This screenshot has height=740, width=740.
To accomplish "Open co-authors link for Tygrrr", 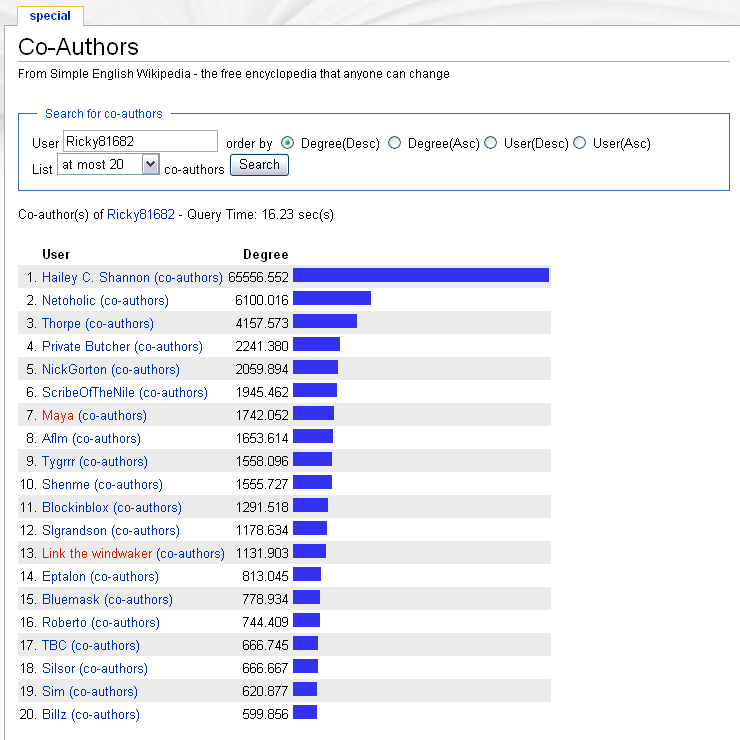I will tap(113, 461).
